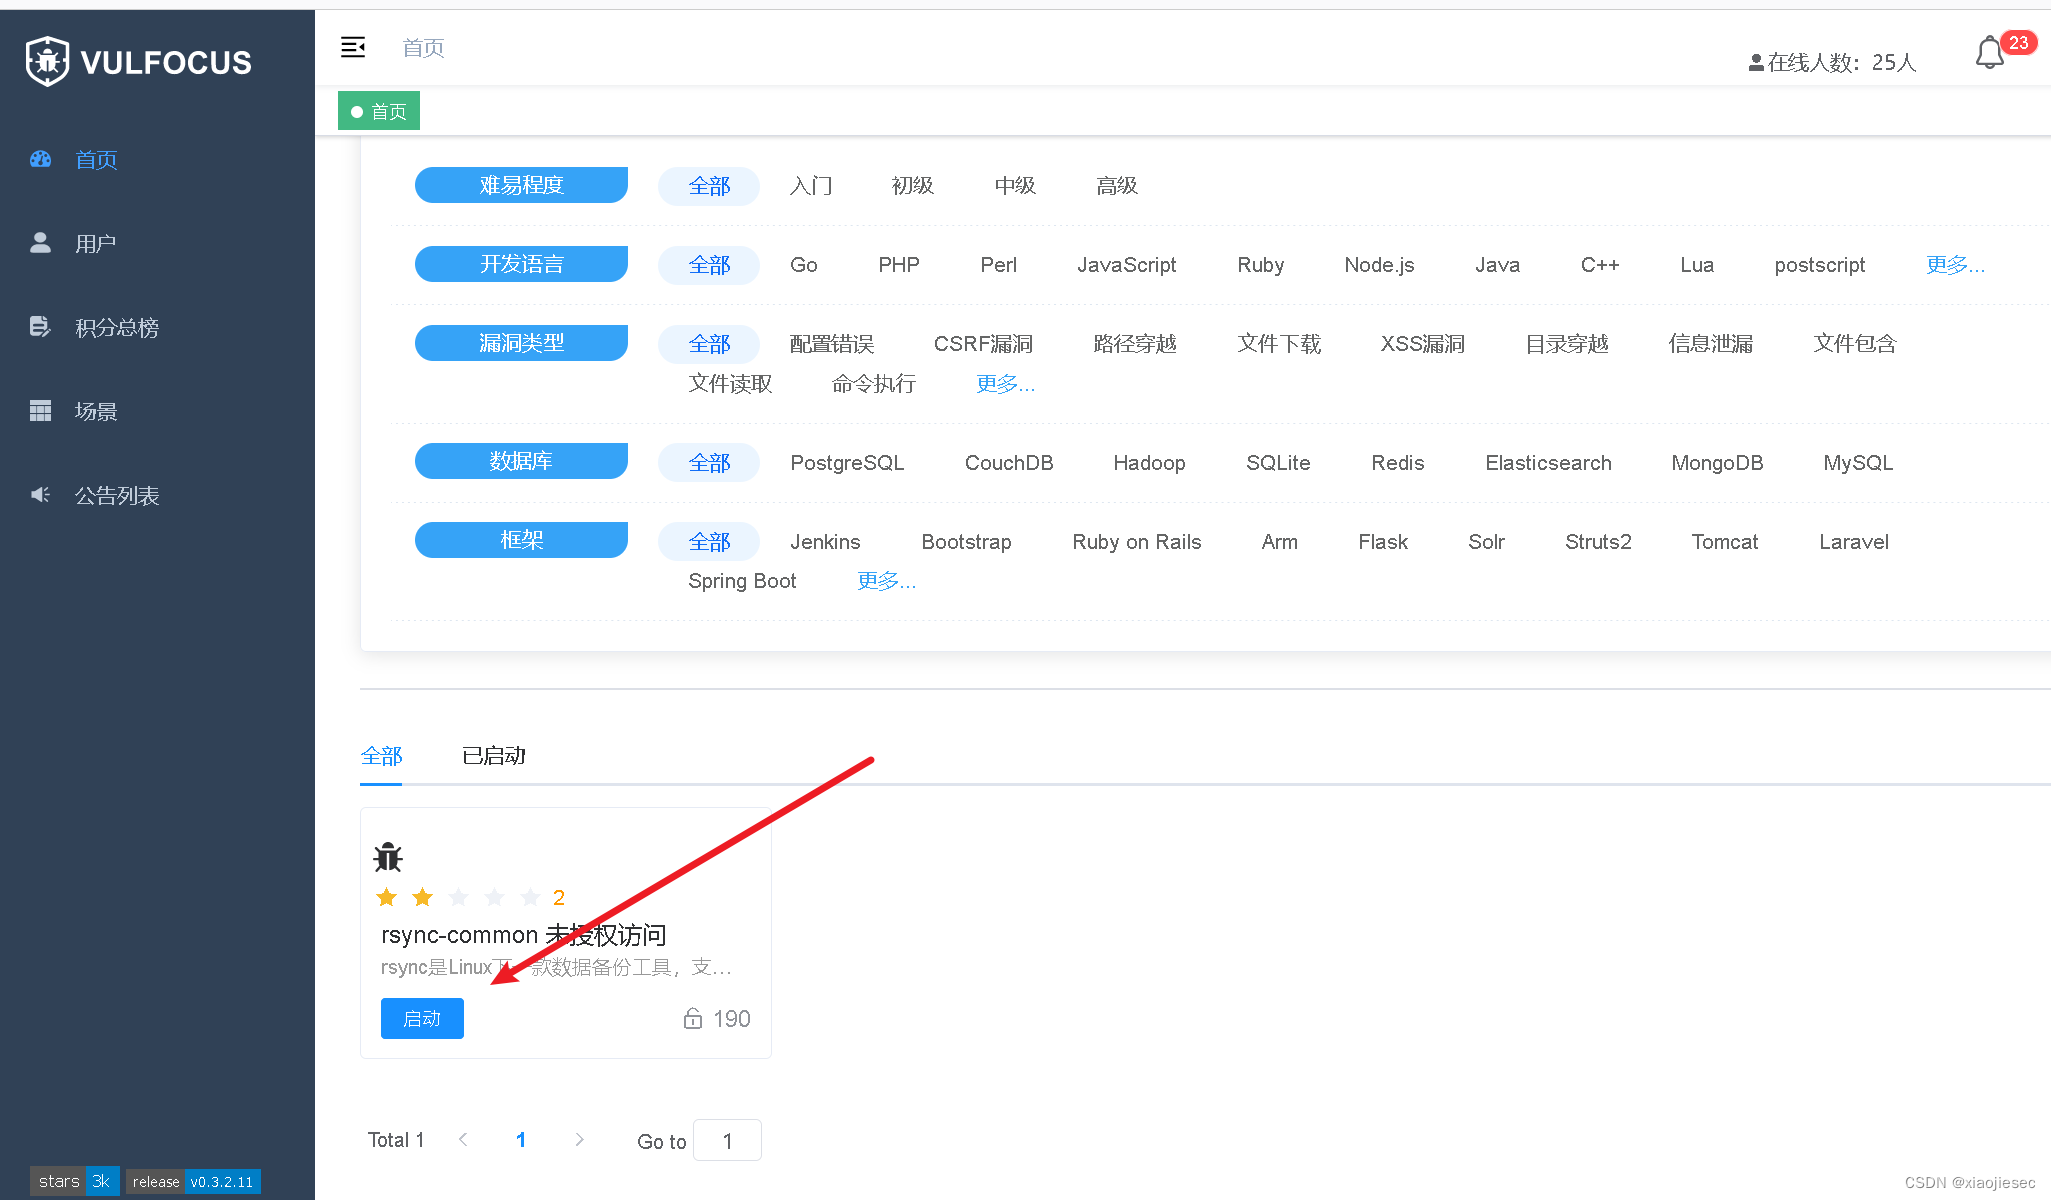
Task: Switch to the 已启动 tab
Action: point(493,755)
